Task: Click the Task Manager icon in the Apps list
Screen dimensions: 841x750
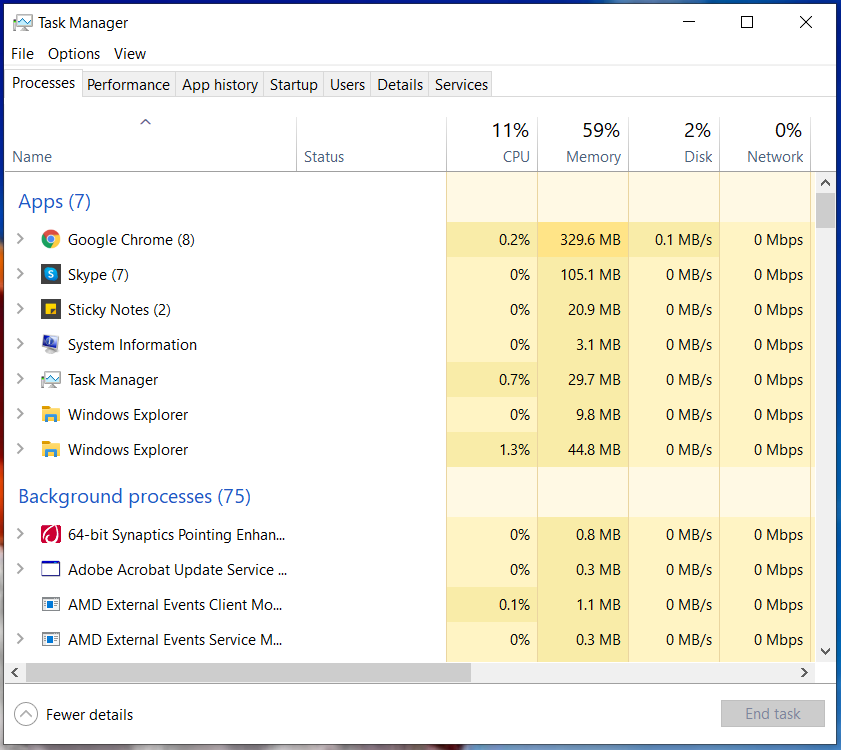Action: [50, 379]
